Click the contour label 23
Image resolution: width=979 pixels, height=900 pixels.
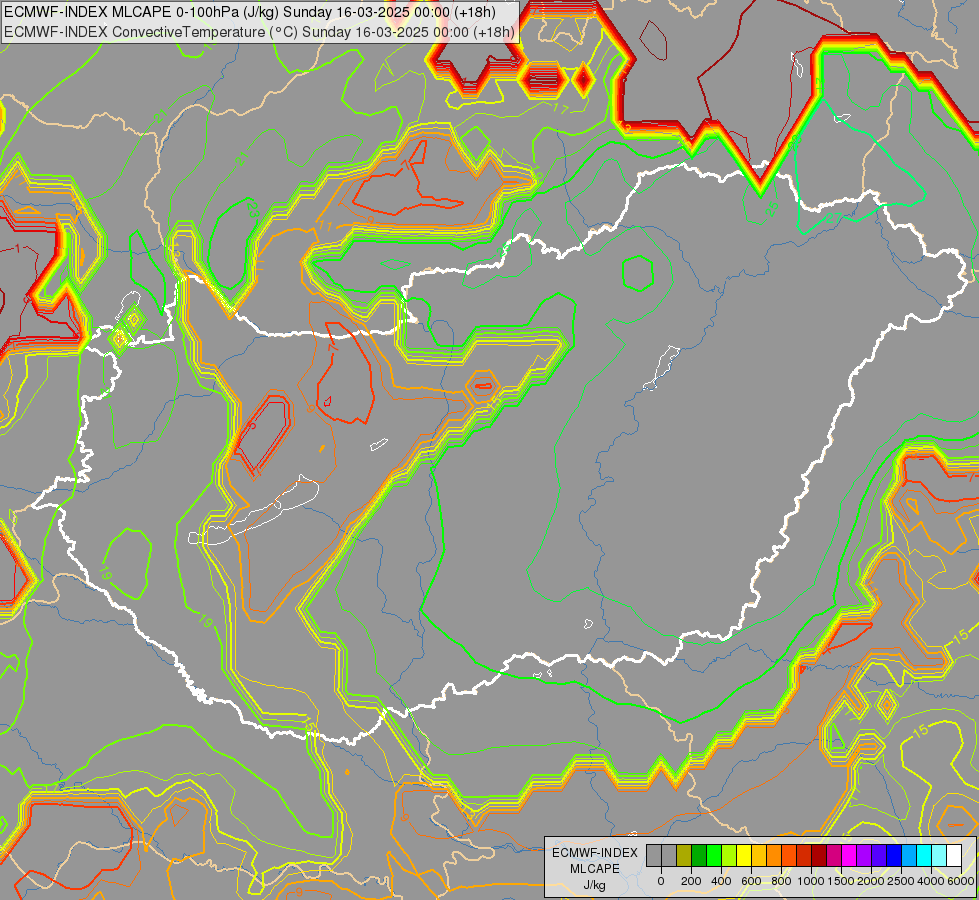click(x=253, y=210)
